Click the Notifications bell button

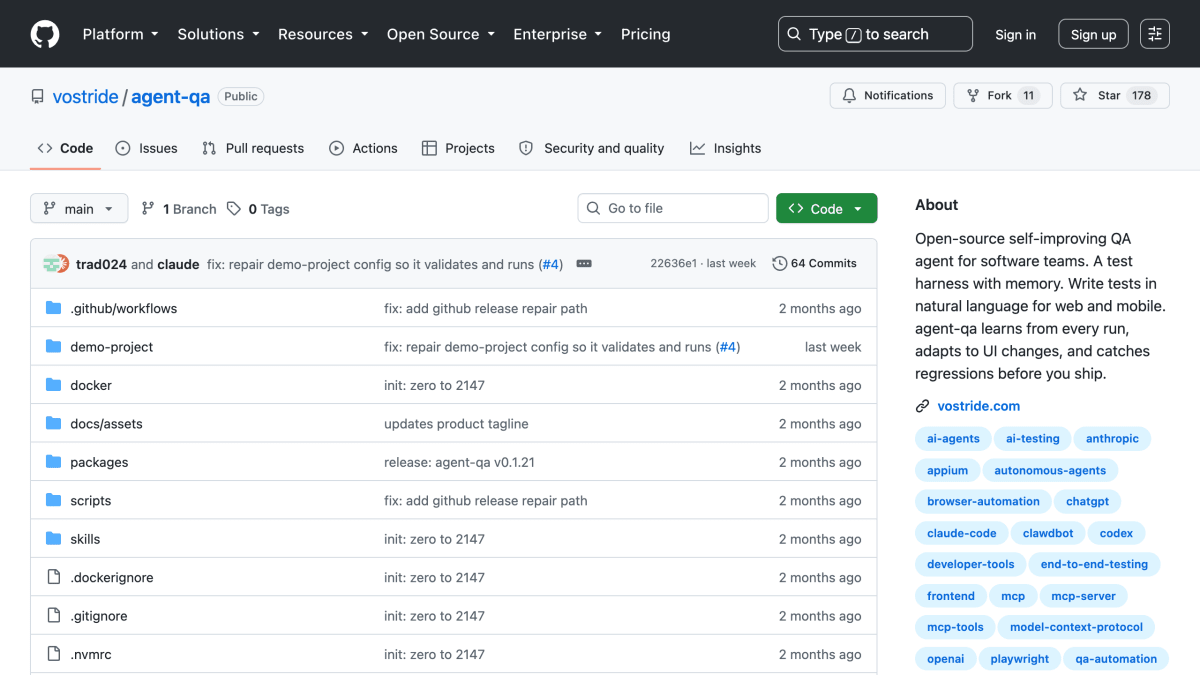pyautogui.click(x=887, y=95)
